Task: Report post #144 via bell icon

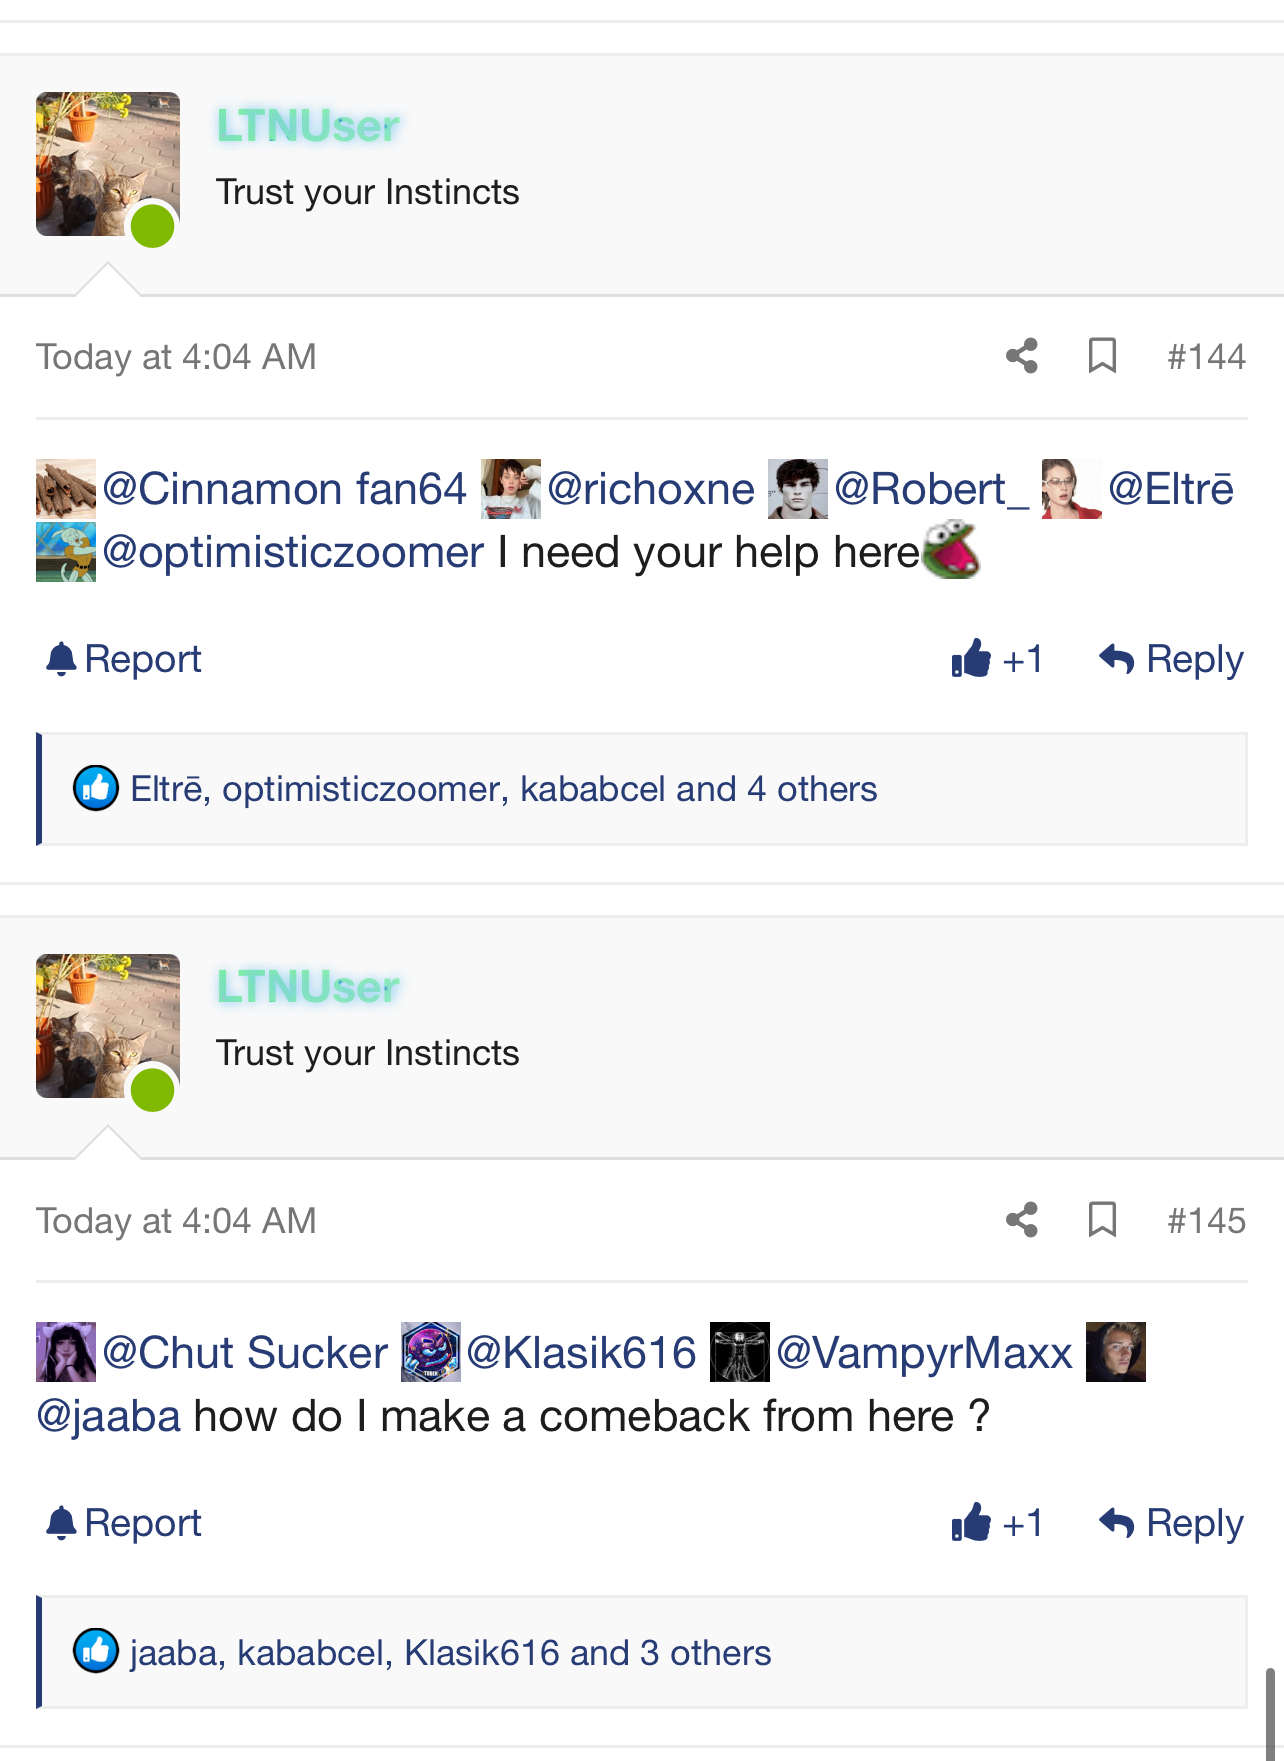Action: click(x=124, y=659)
